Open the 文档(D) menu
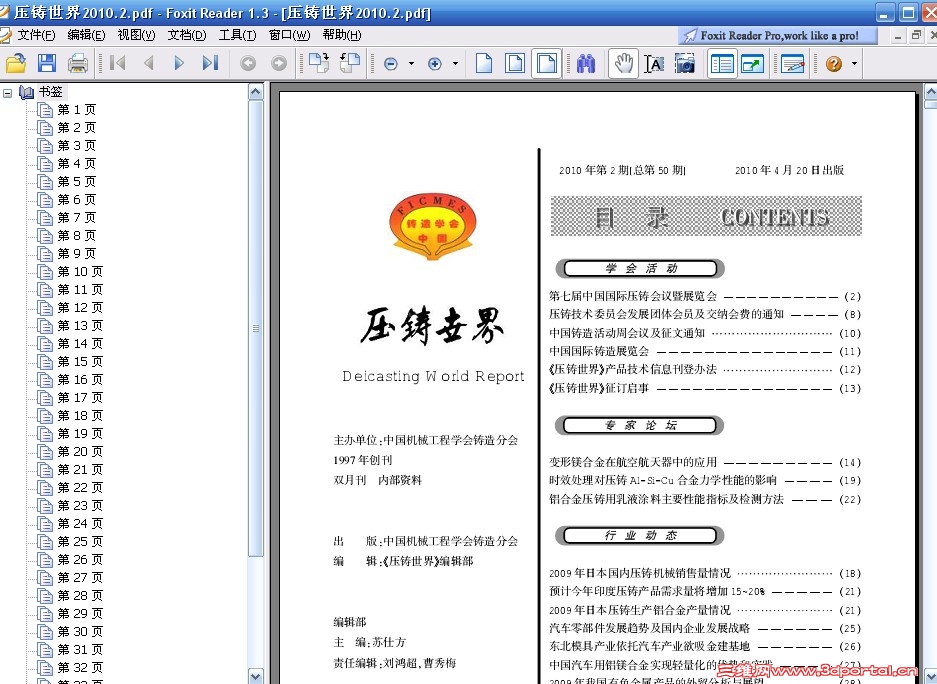 (187, 35)
